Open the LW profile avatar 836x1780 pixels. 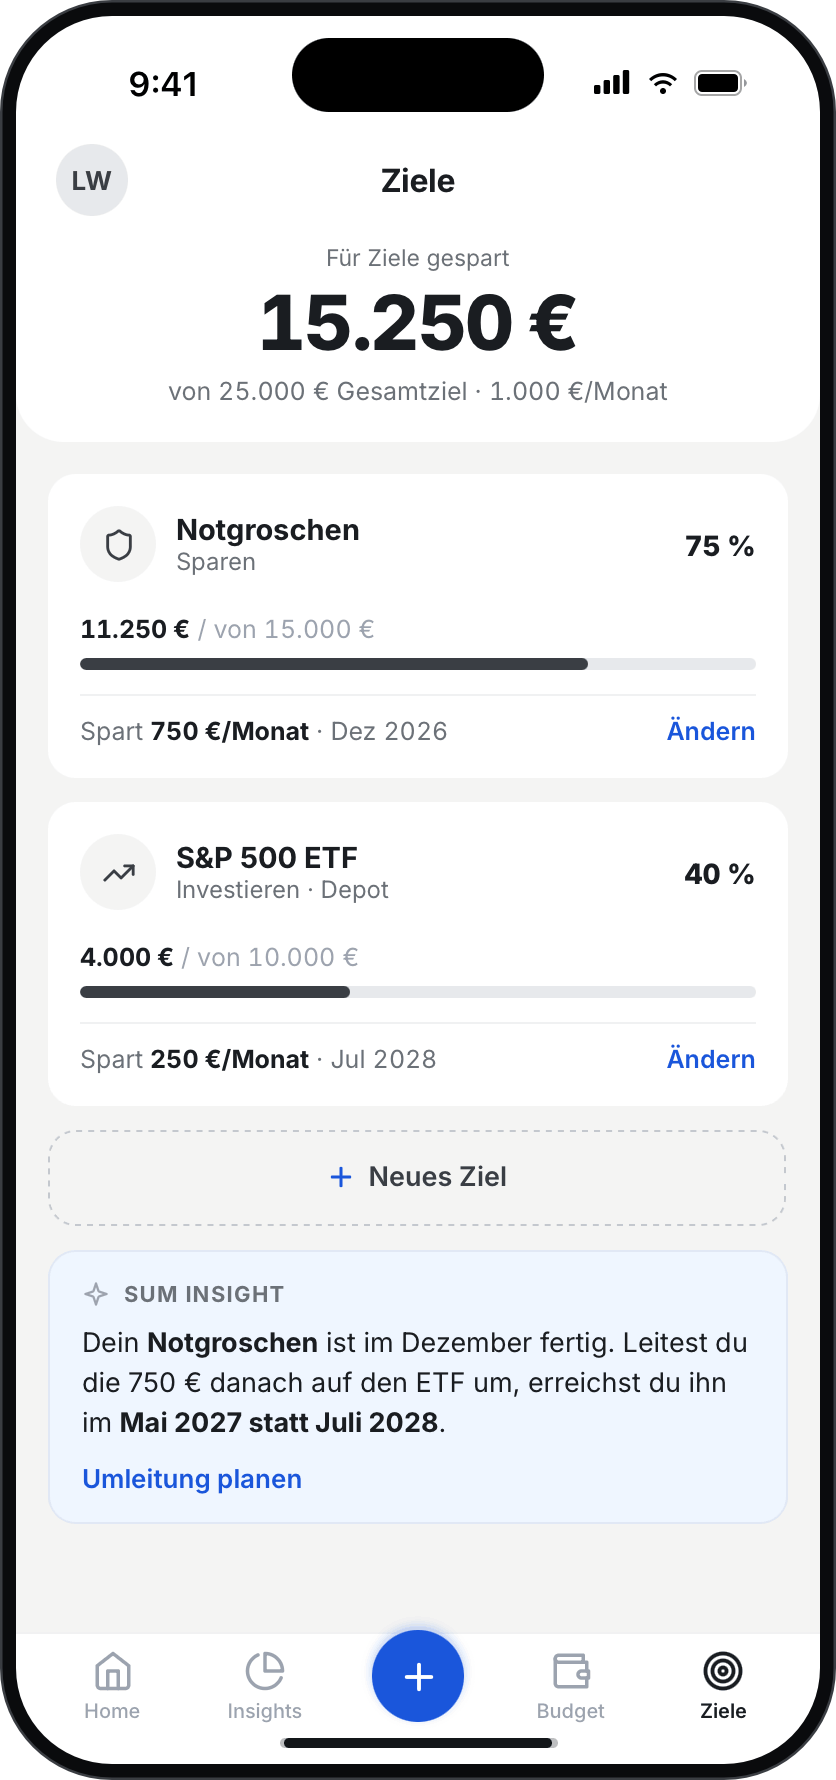[92, 180]
